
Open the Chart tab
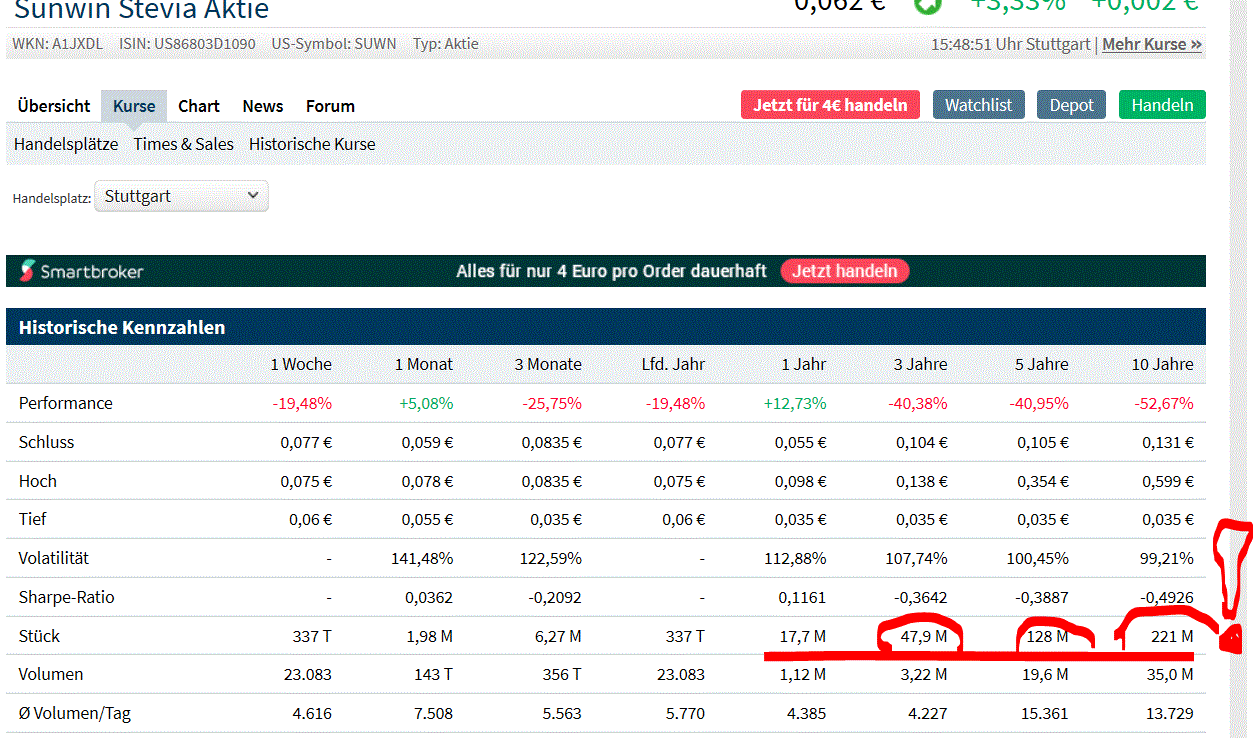tap(199, 106)
